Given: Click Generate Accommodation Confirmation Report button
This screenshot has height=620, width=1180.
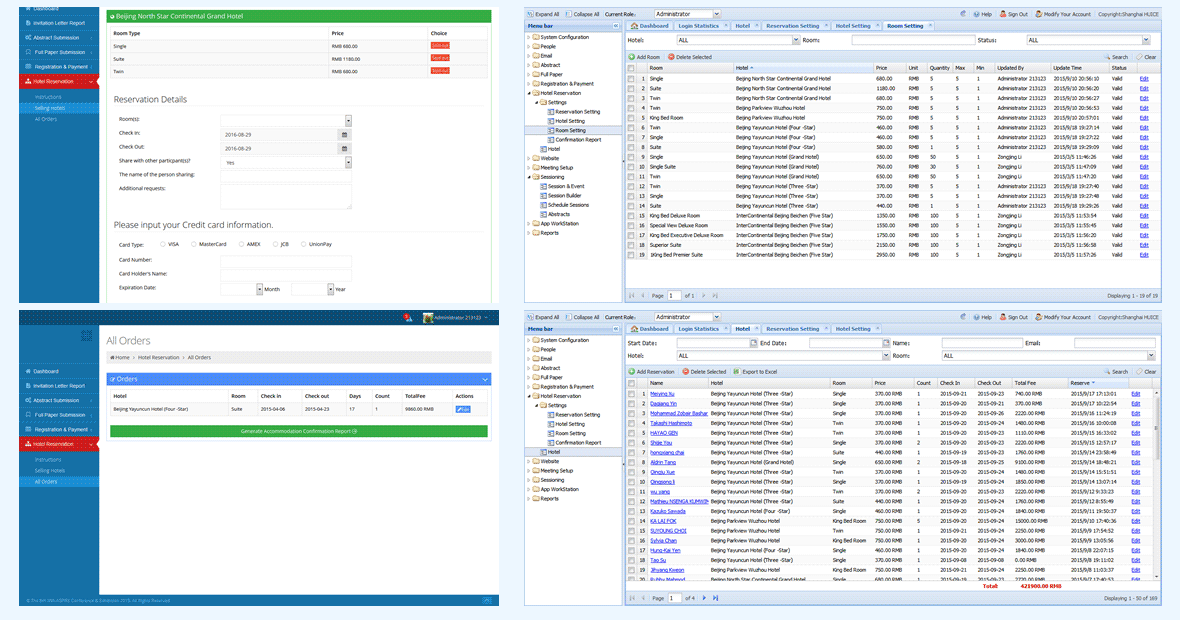Looking at the screenshot, I should pos(299,431).
